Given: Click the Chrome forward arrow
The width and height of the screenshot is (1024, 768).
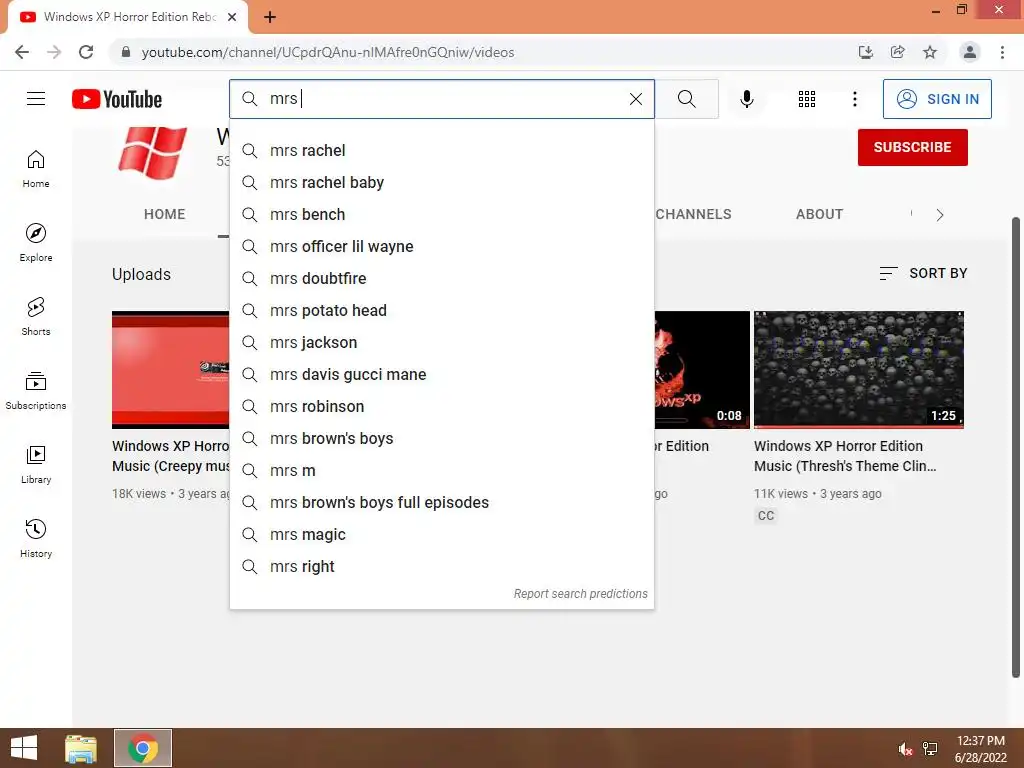Looking at the screenshot, I should 54,52.
